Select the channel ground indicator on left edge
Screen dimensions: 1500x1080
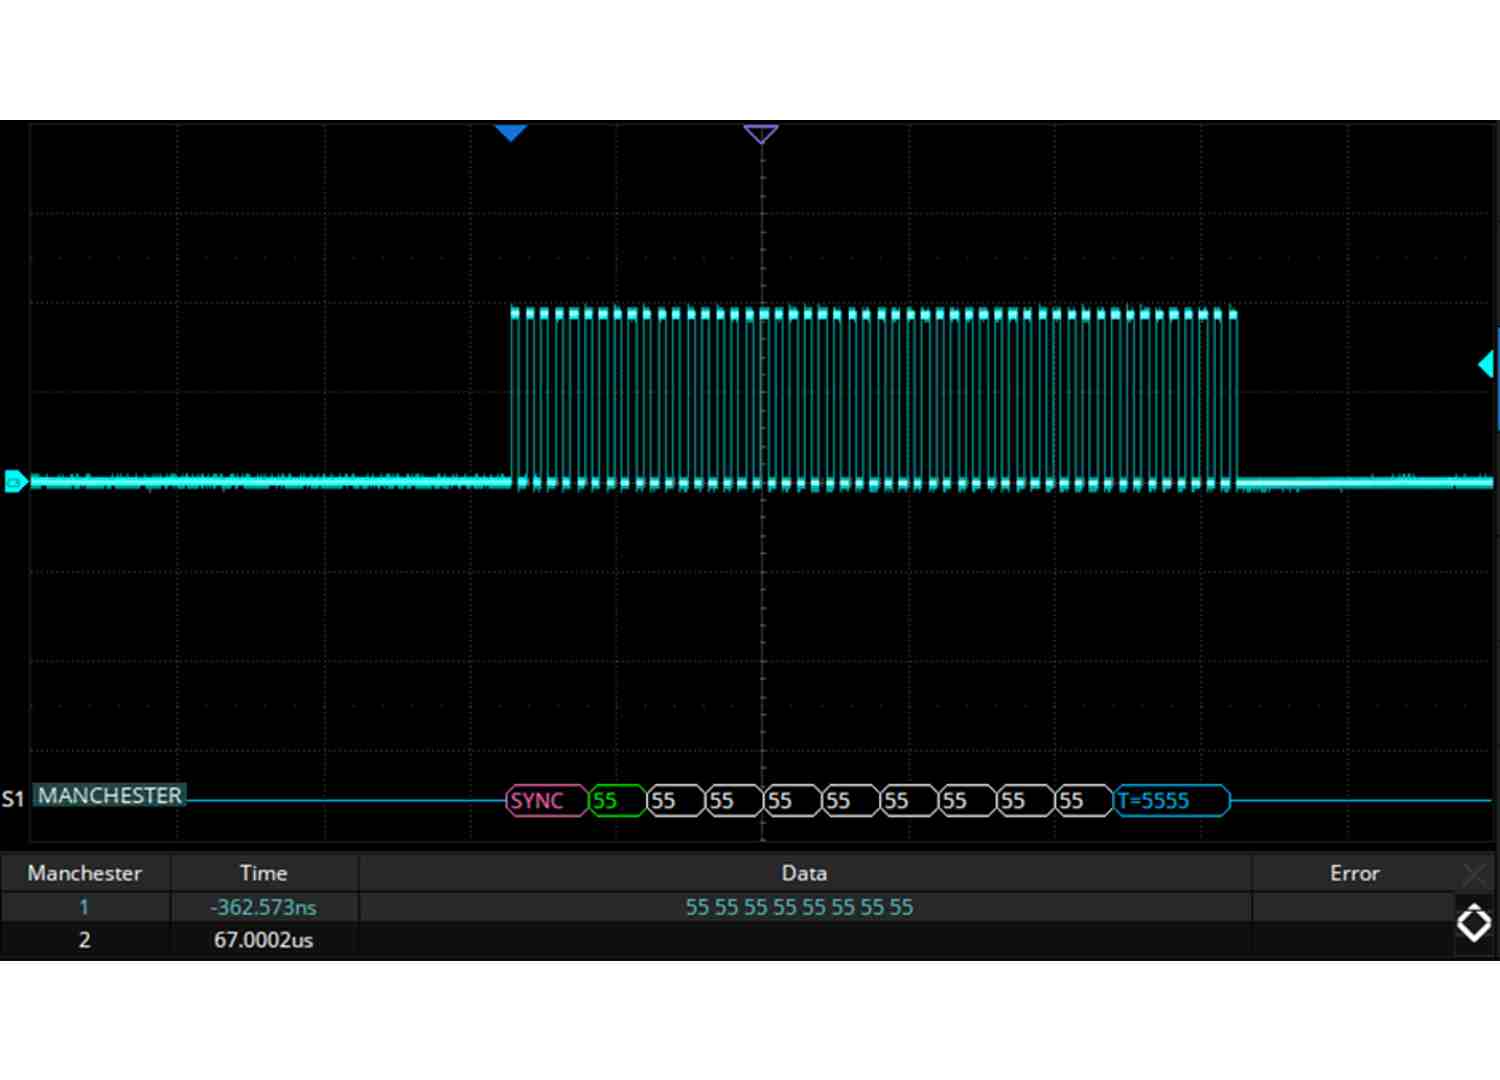[x=15, y=482]
